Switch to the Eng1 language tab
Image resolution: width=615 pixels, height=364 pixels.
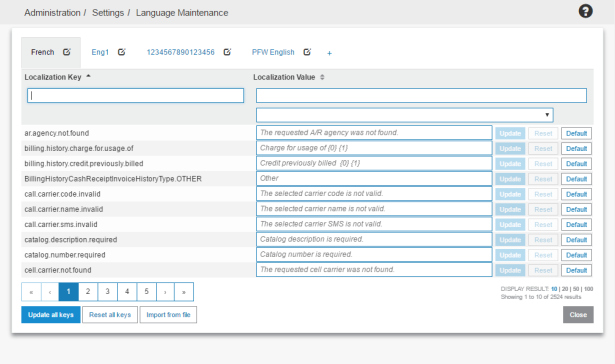coord(100,52)
